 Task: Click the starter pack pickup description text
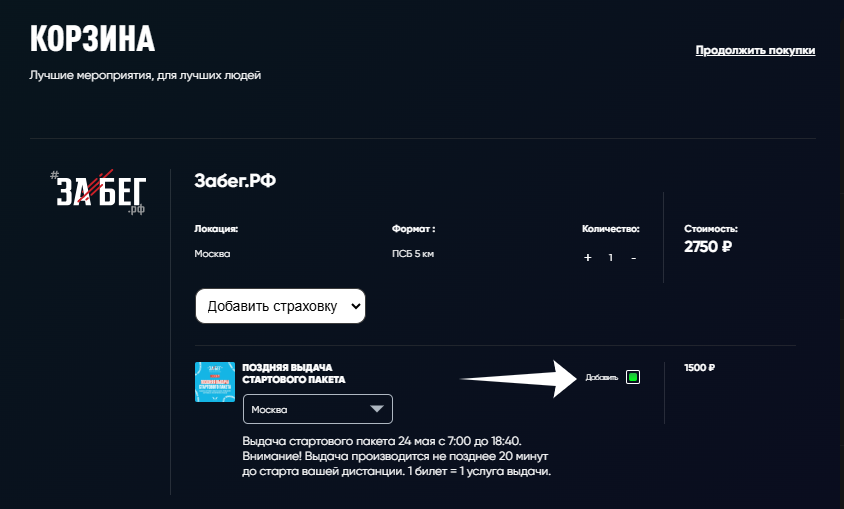click(x=397, y=456)
